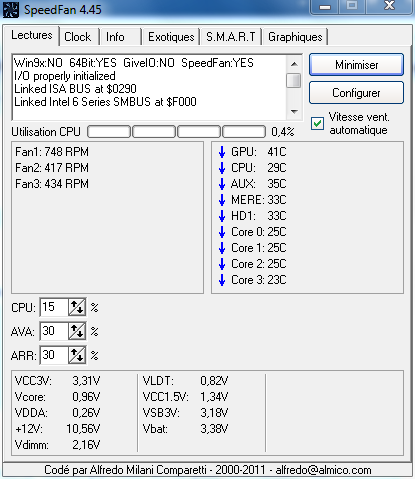This screenshot has height=479, width=415.
Task: Click the MERE temperature arrow icon
Action: tap(222, 200)
